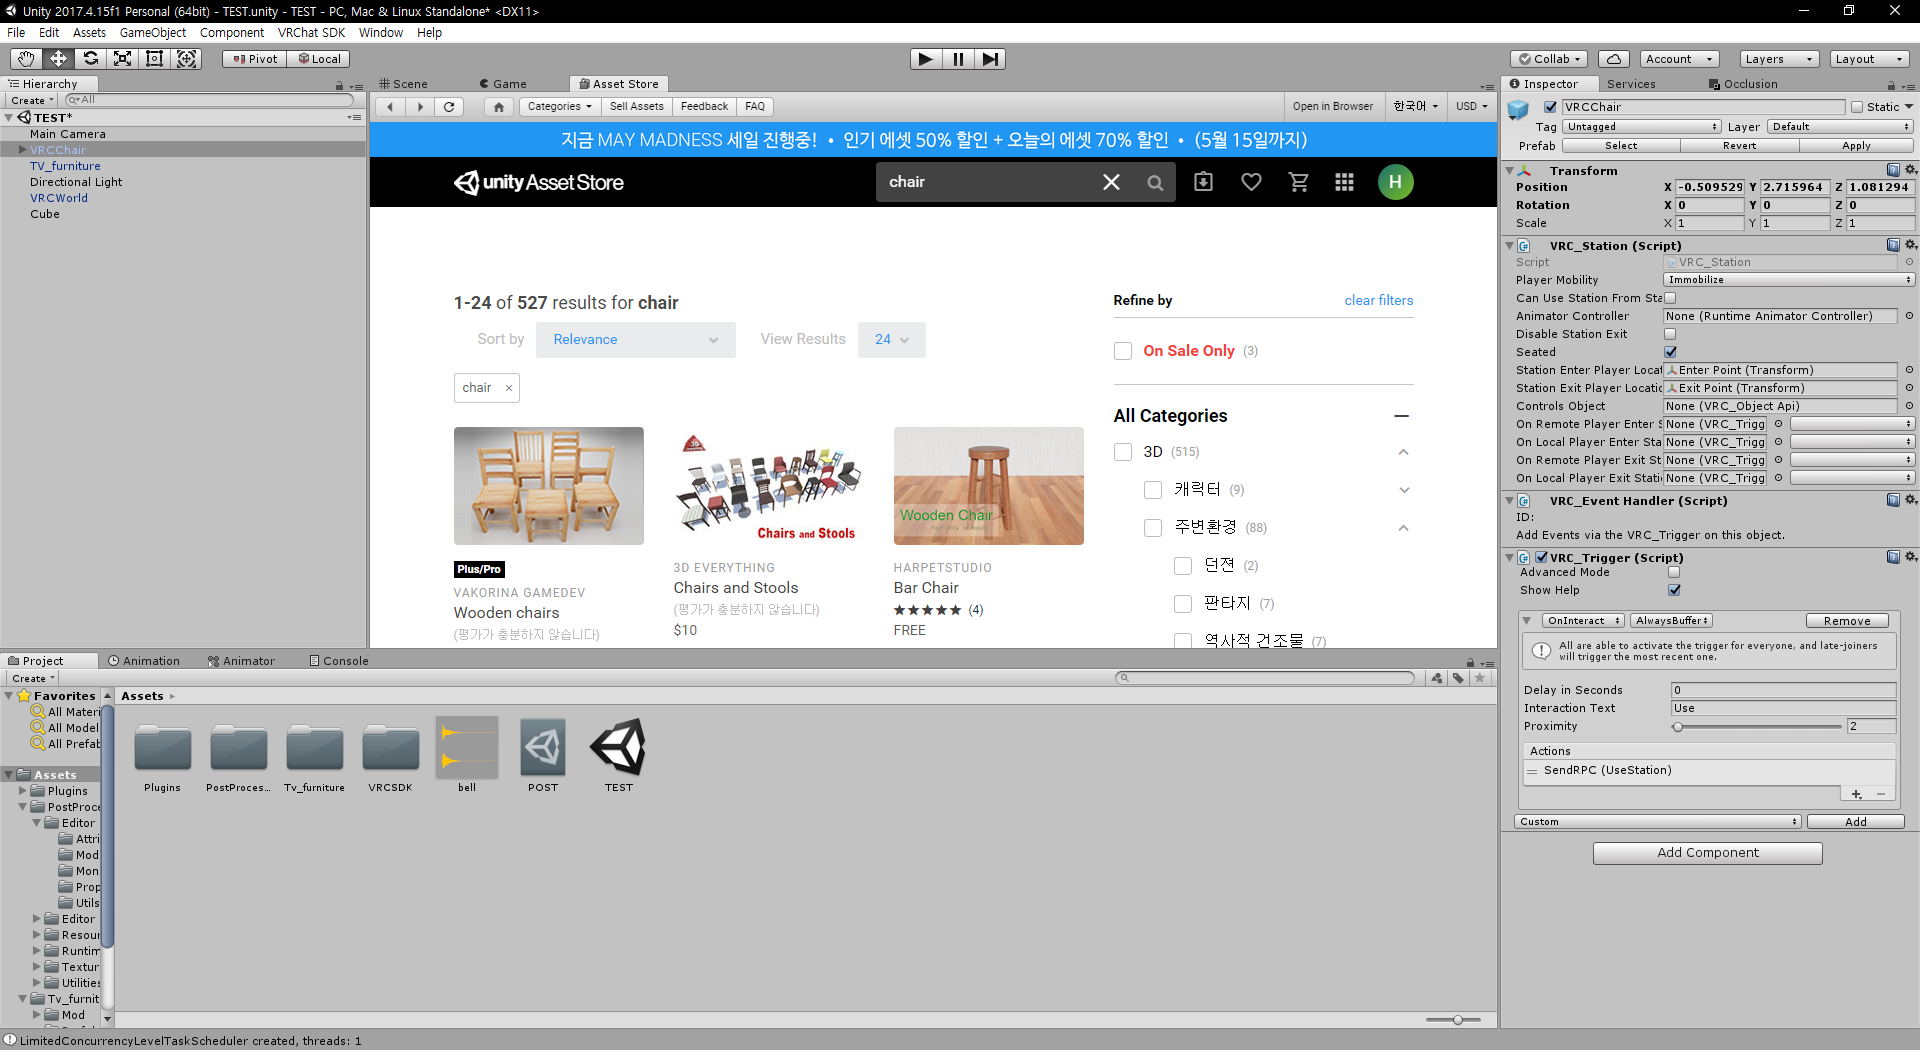Viewport: 1920px width, 1050px height.
Task: Go forward in Asset Store browser
Action: 420,106
